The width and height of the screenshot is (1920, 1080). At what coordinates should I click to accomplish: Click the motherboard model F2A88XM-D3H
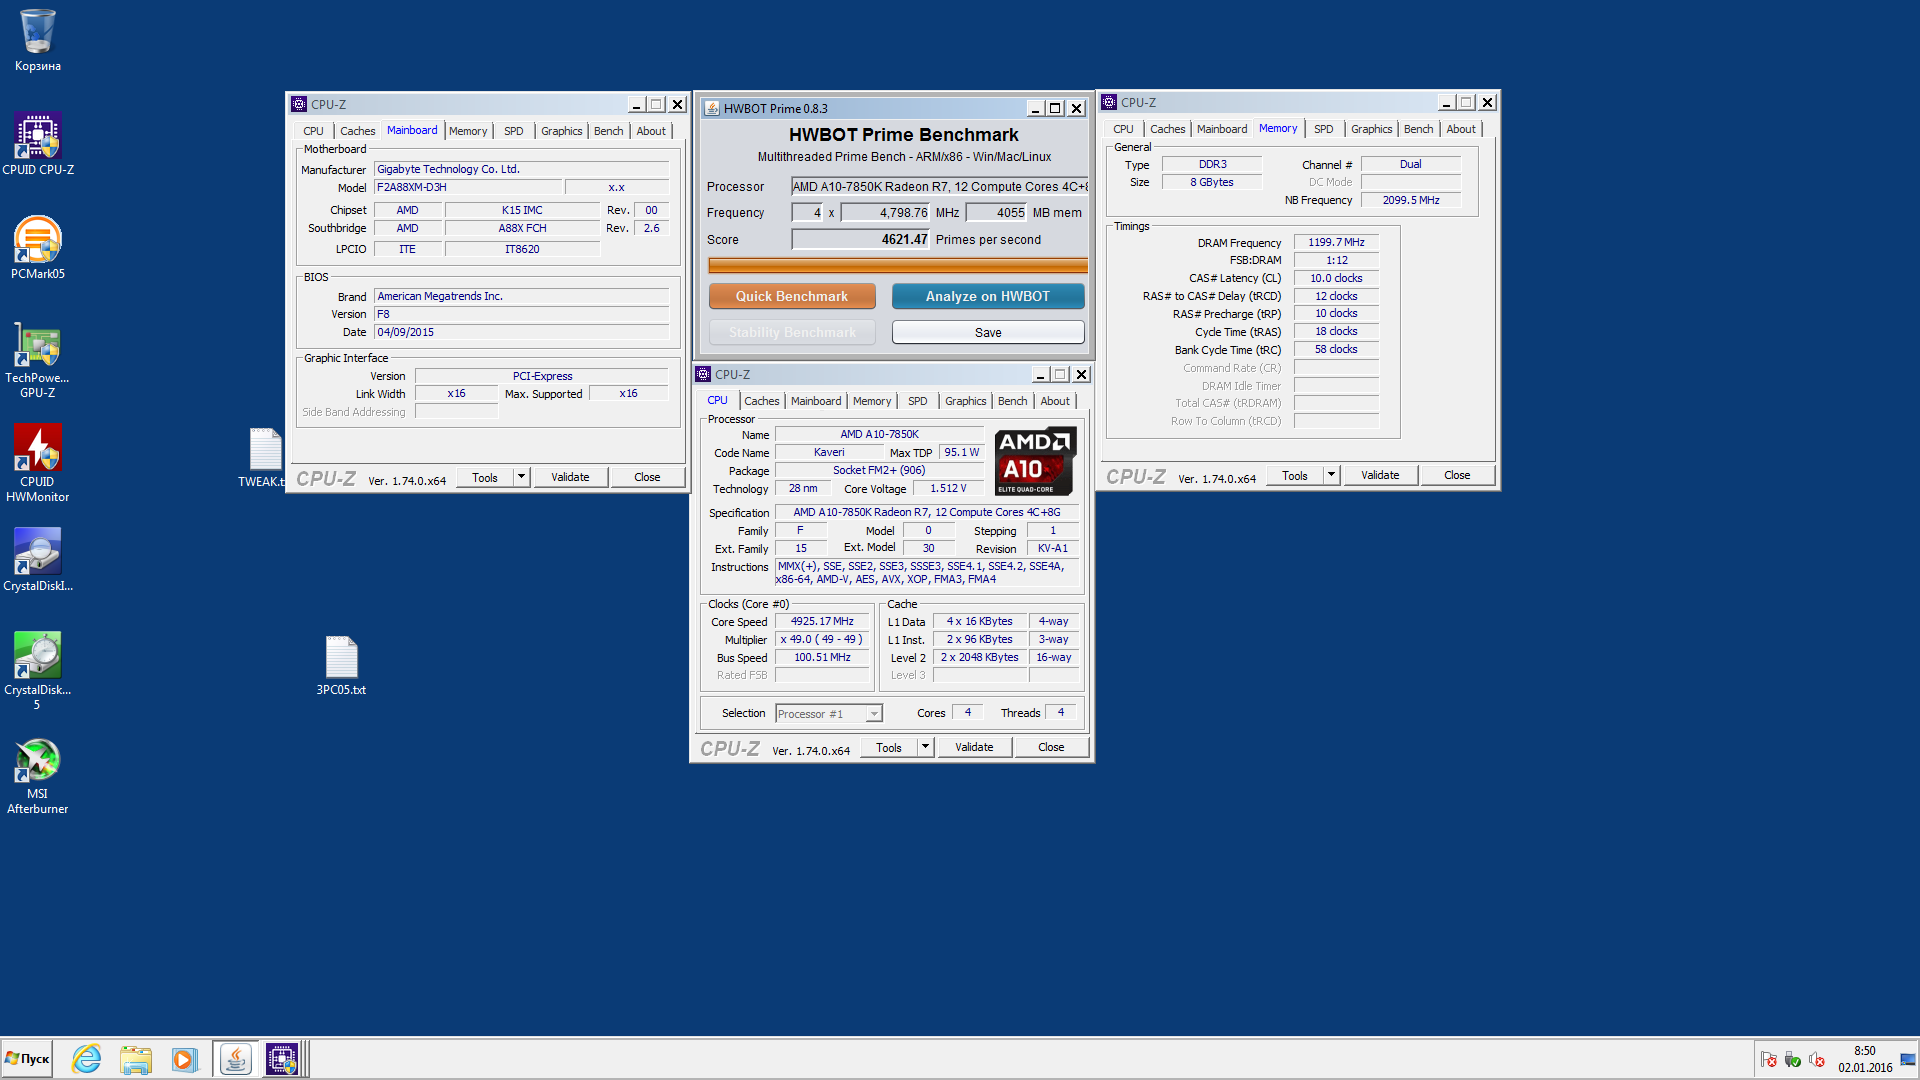point(467,187)
